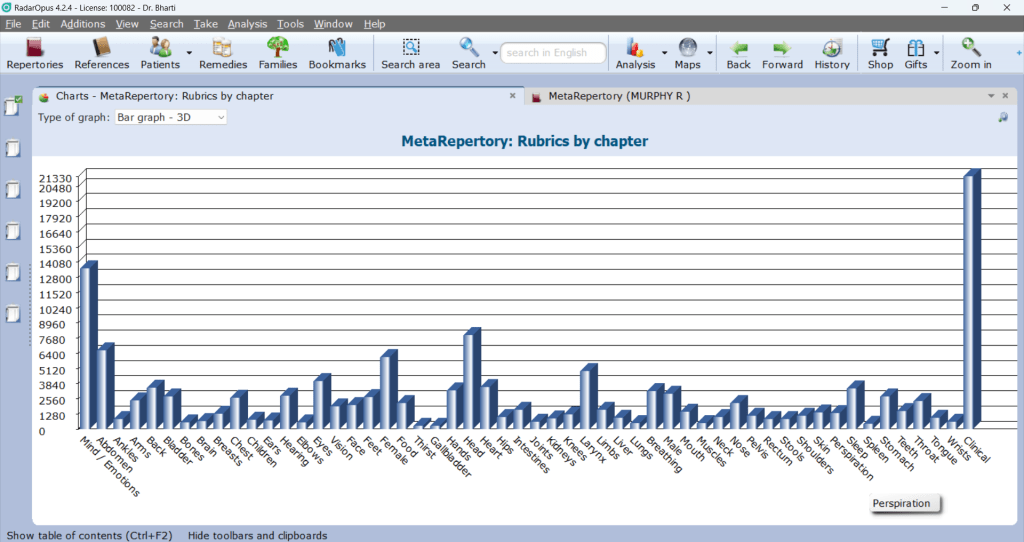Viewport: 1024px width, 542px height.
Task: Open the Remedies toolbar icon
Action: (x=223, y=54)
